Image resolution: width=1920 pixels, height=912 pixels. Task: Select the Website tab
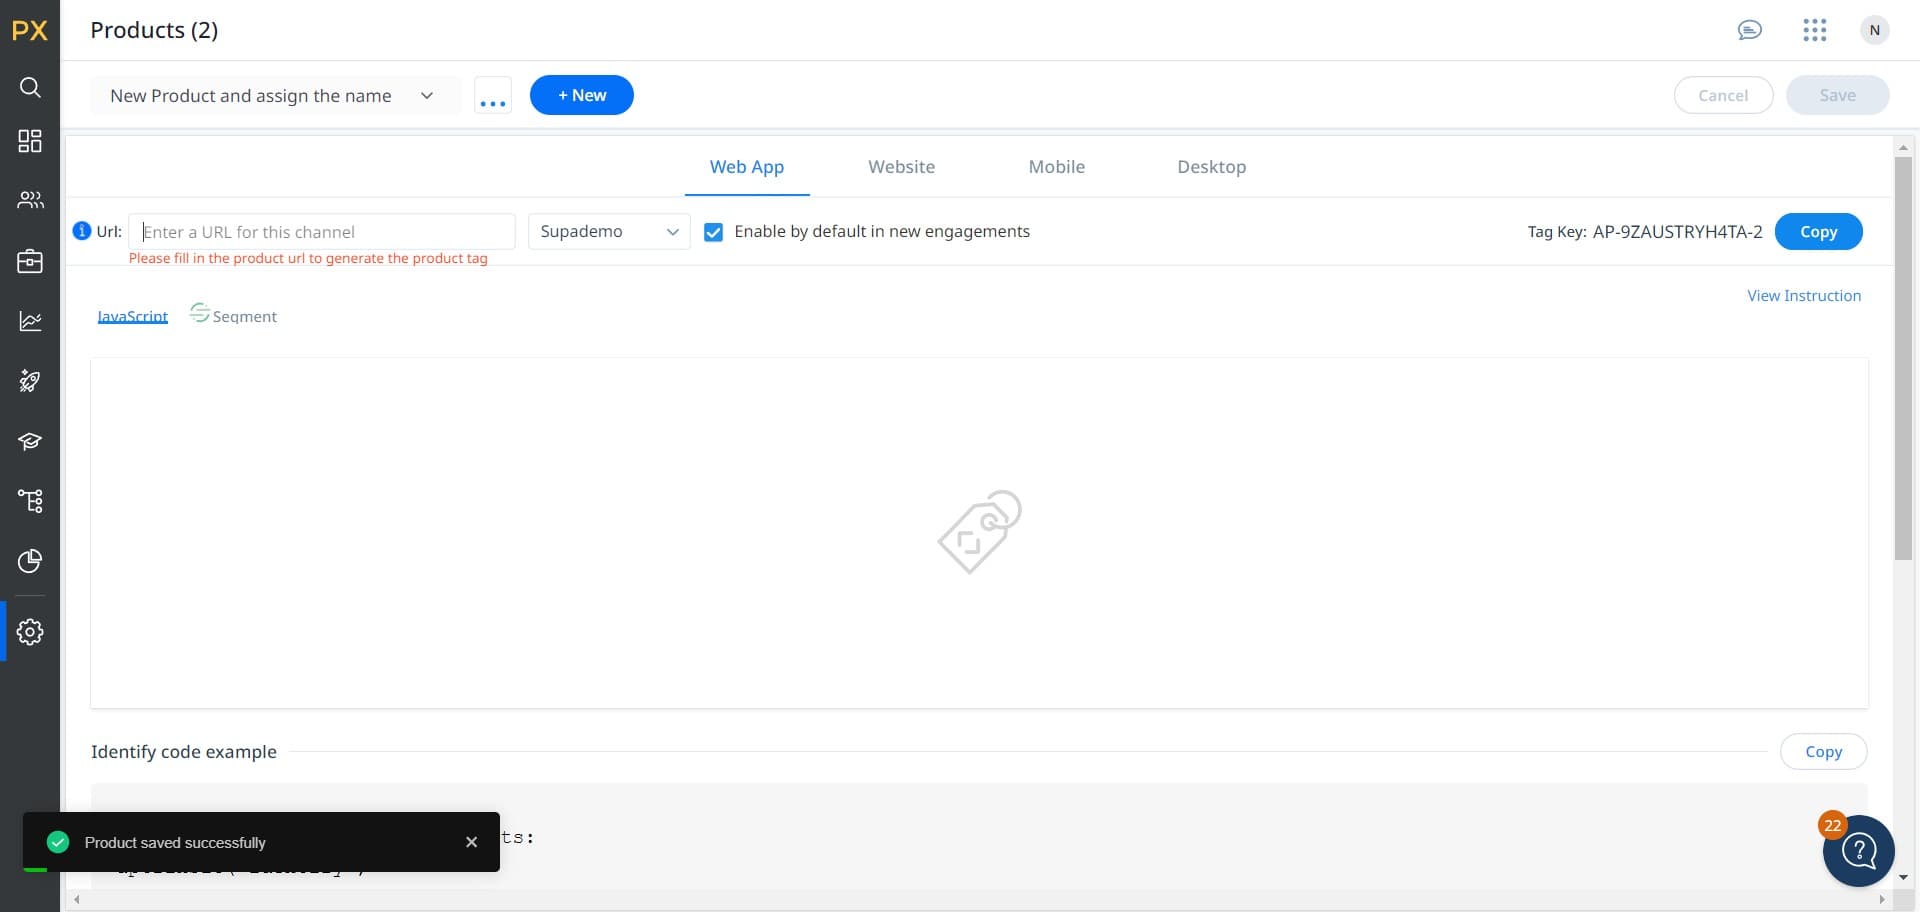(x=901, y=167)
